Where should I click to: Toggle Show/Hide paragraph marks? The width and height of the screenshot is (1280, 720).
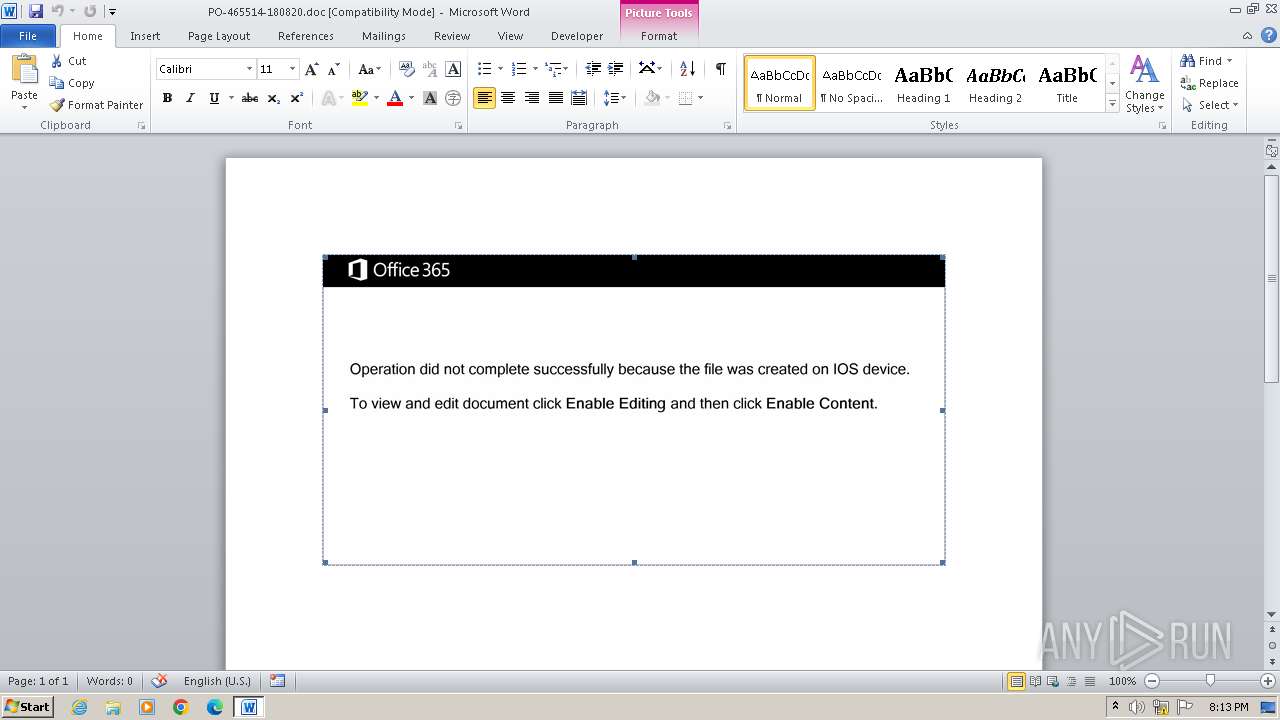click(720, 69)
